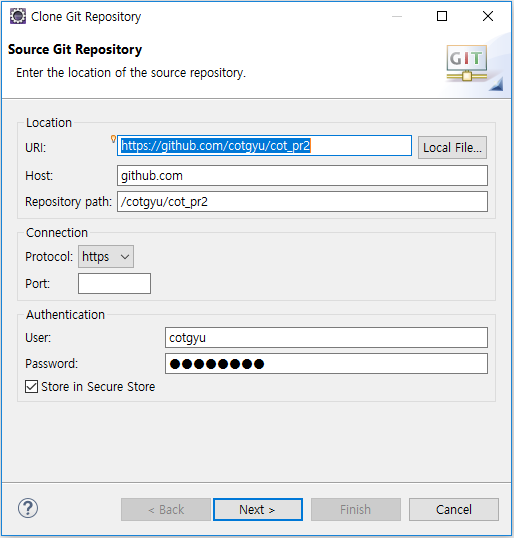Click the "Enter the location of the source repository." text

[x=131, y=73]
